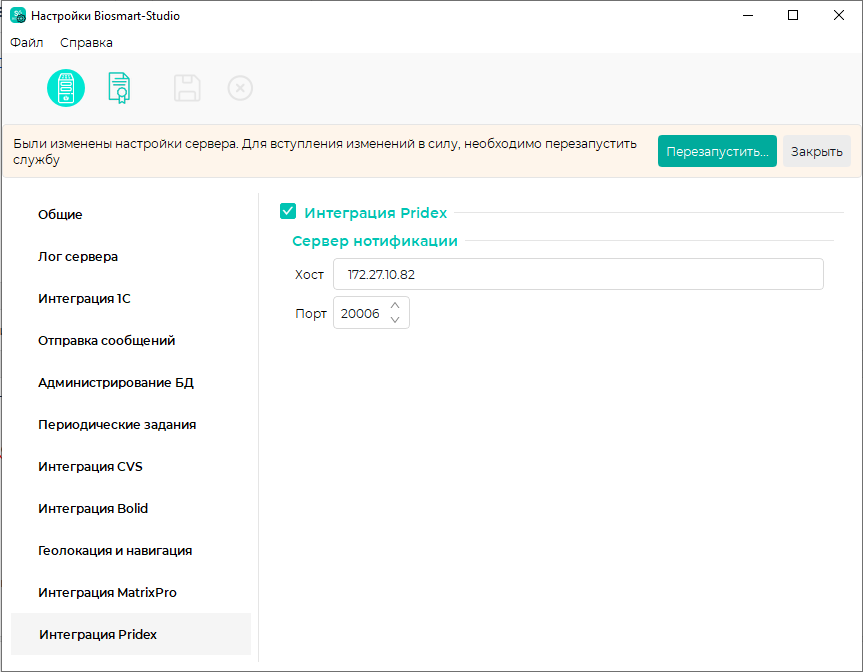The height and width of the screenshot is (672, 863).
Task: Maximize the Biosmart-Studio settings window
Action: pos(793,15)
